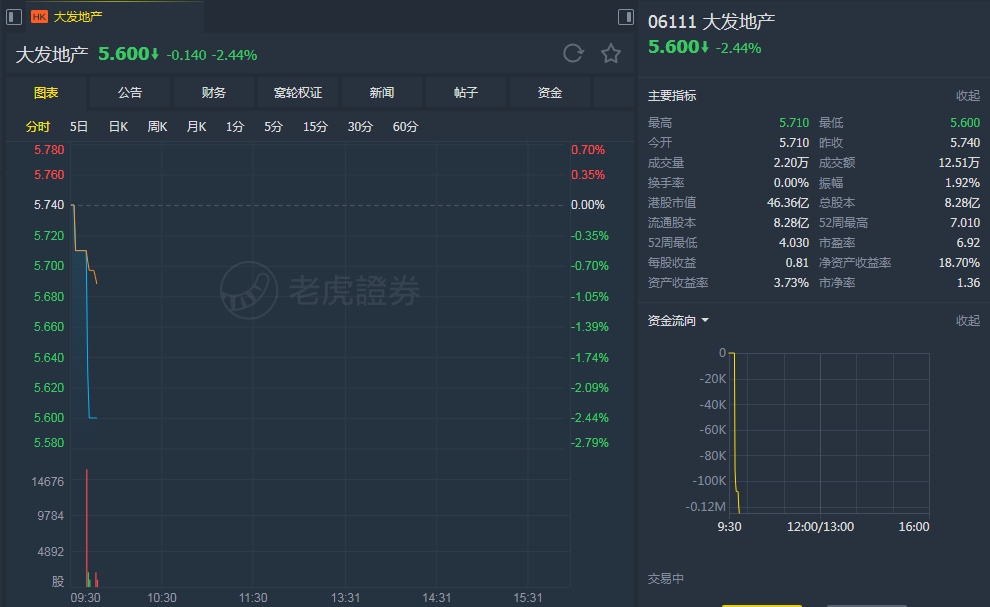Screen dimensions: 990x607
Task: Click the -2.44% percent axis label
Action: pos(590,418)
